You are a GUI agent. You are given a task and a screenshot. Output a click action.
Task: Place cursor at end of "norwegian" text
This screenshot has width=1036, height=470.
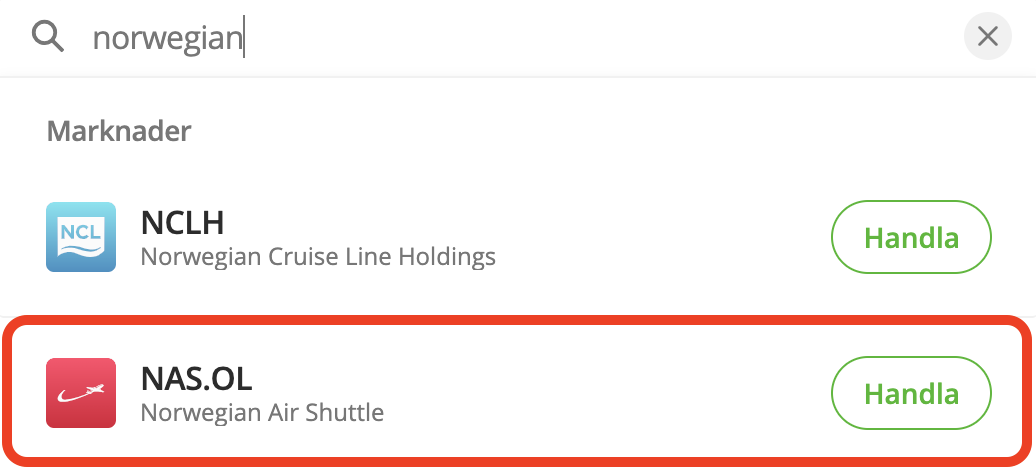pyautogui.click(x=245, y=38)
